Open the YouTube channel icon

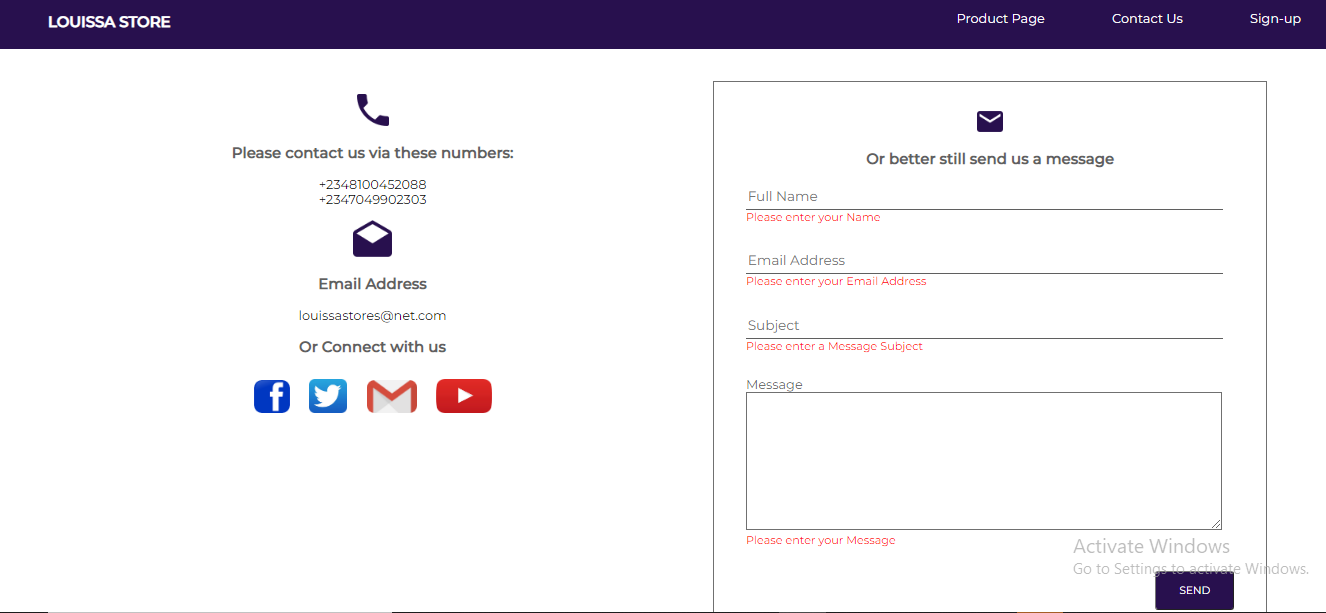[463, 396]
